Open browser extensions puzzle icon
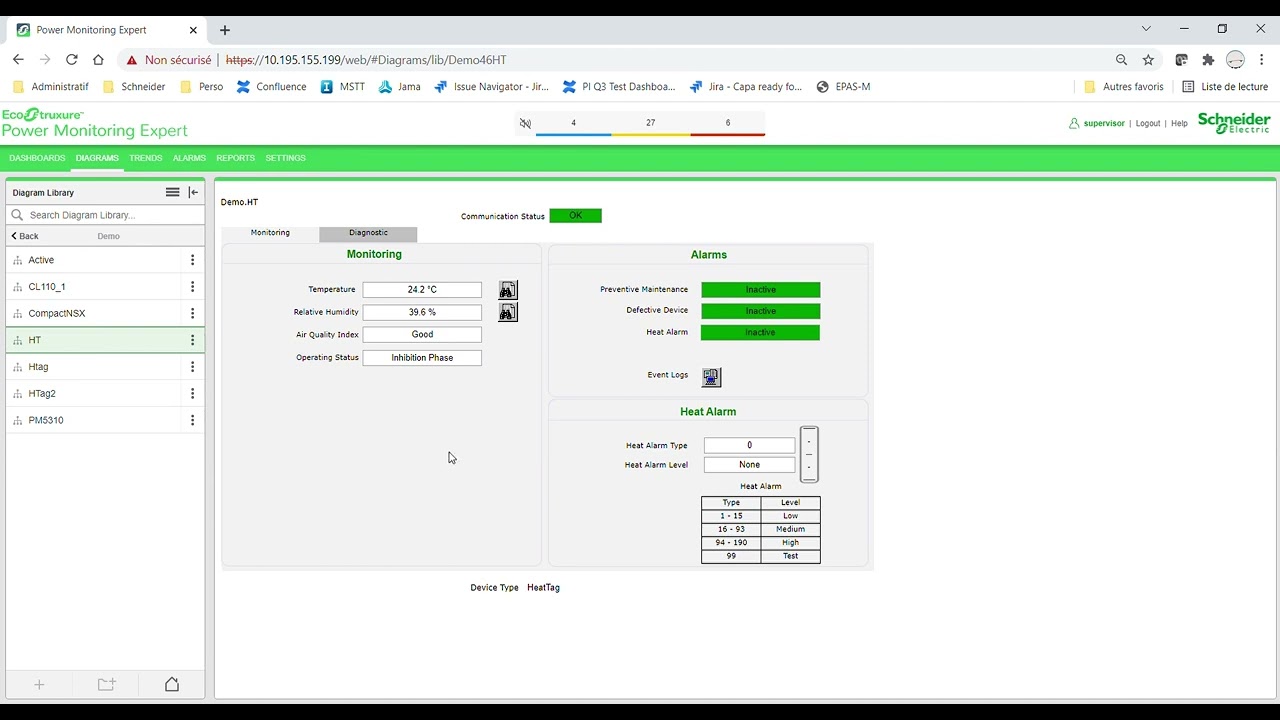1280x720 pixels. click(1208, 60)
